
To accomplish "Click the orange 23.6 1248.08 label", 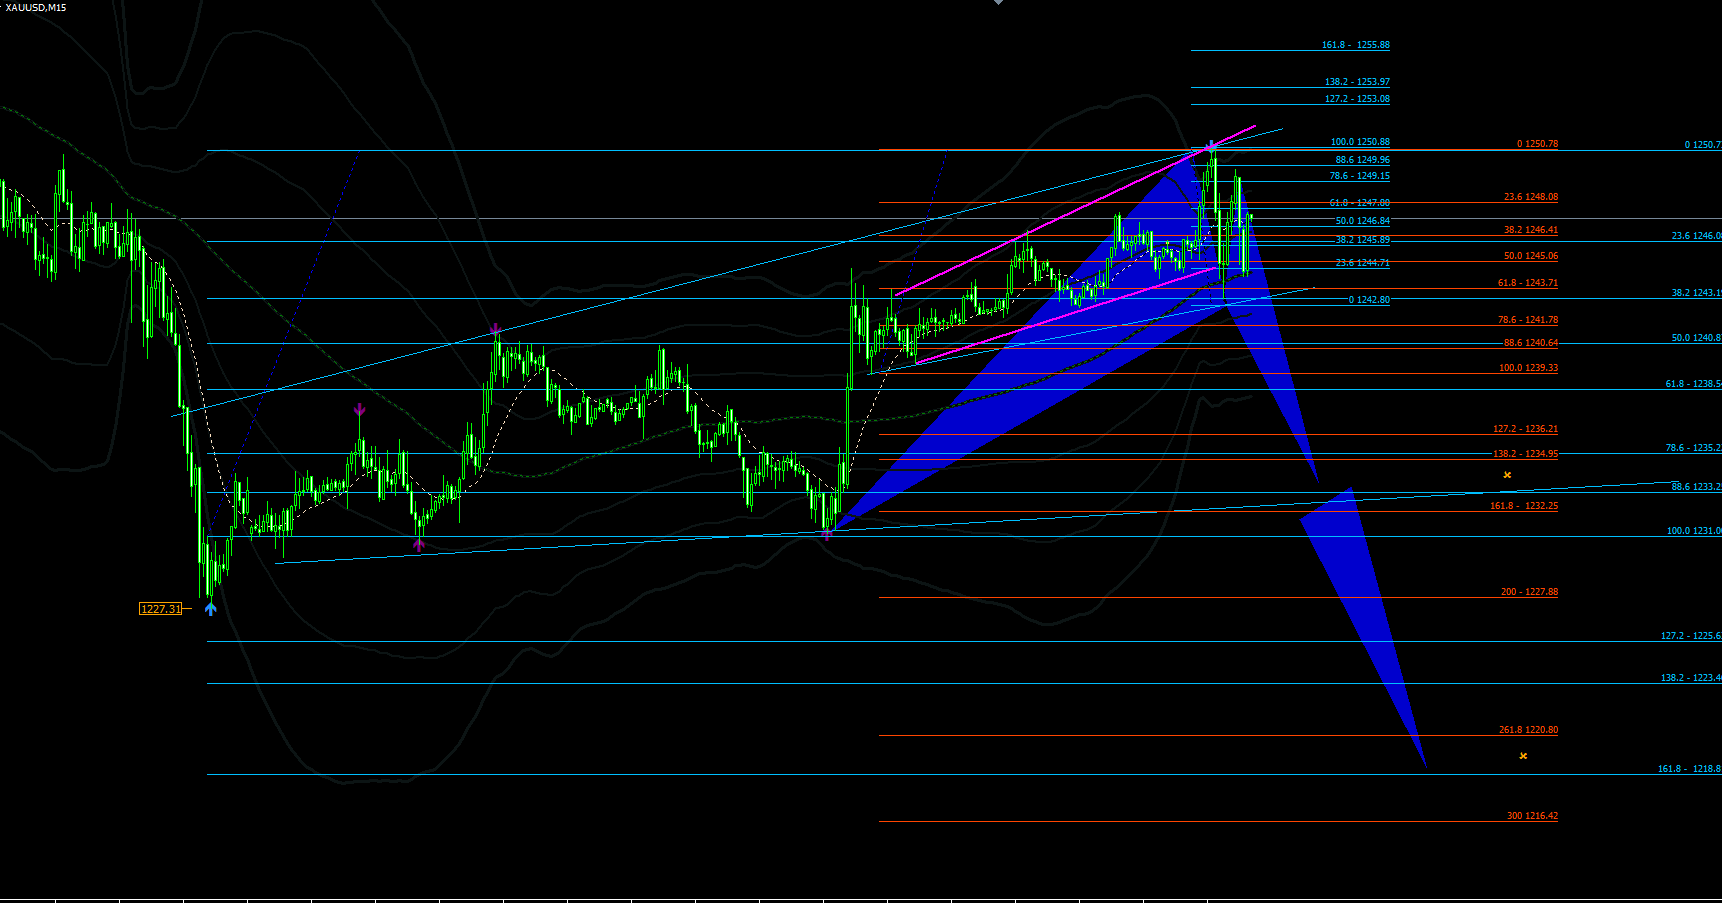I will 1531,197.
